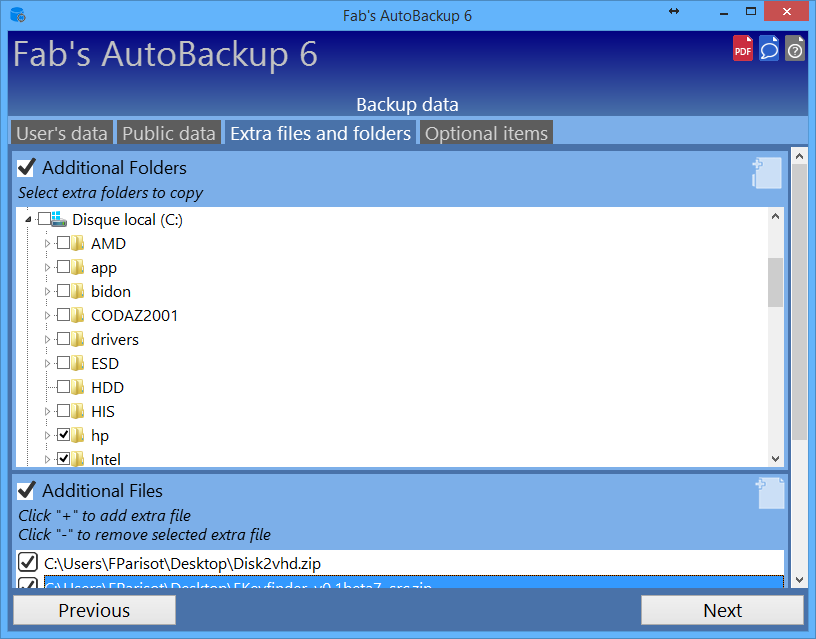
Task: Click the double-arrow resize icon in title bar
Action: click(x=674, y=11)
